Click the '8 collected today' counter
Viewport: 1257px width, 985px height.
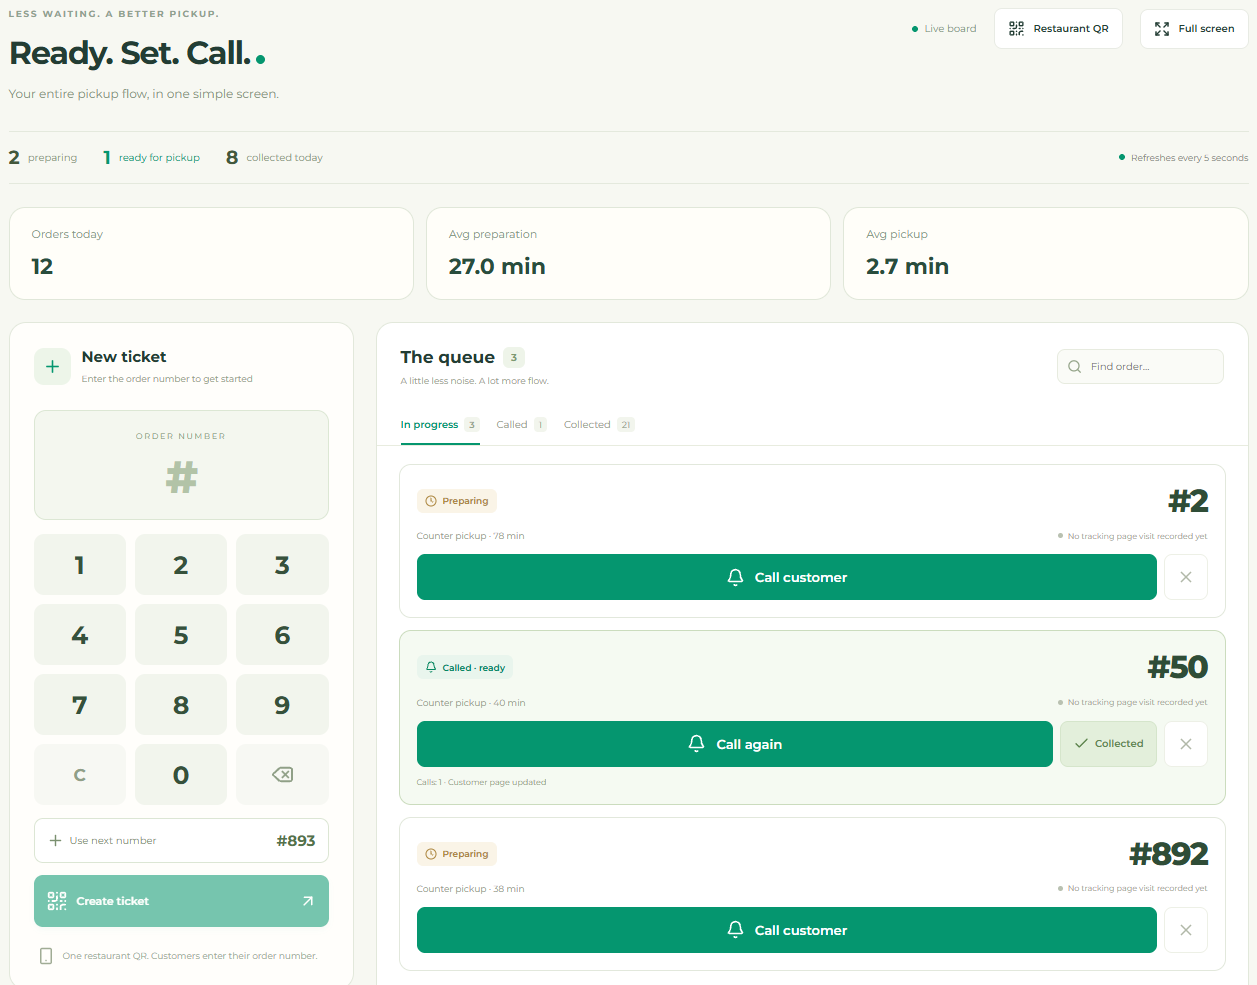point(275,158)
